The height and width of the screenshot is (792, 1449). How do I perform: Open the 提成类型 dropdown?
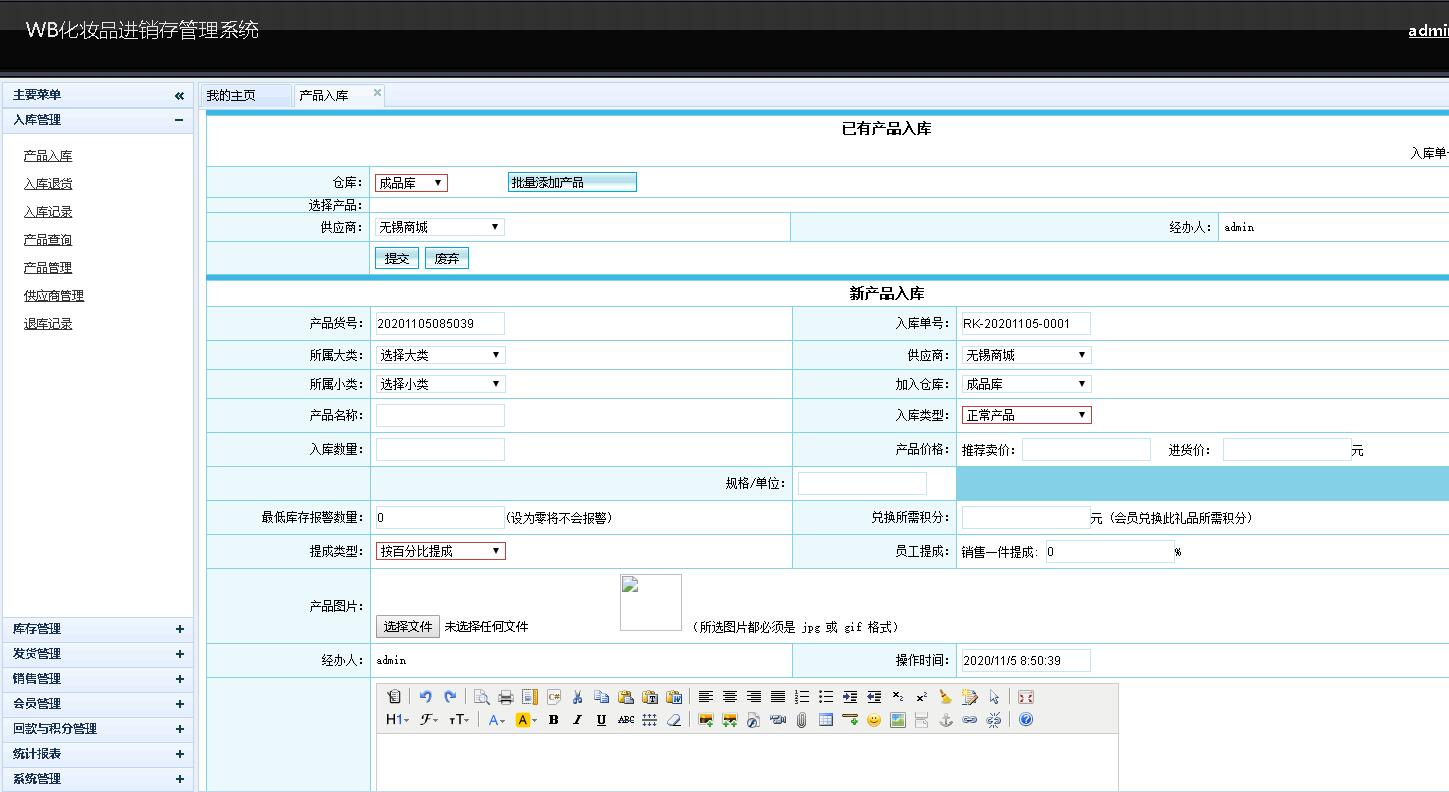pyautogui.click(x=440, y=551)
